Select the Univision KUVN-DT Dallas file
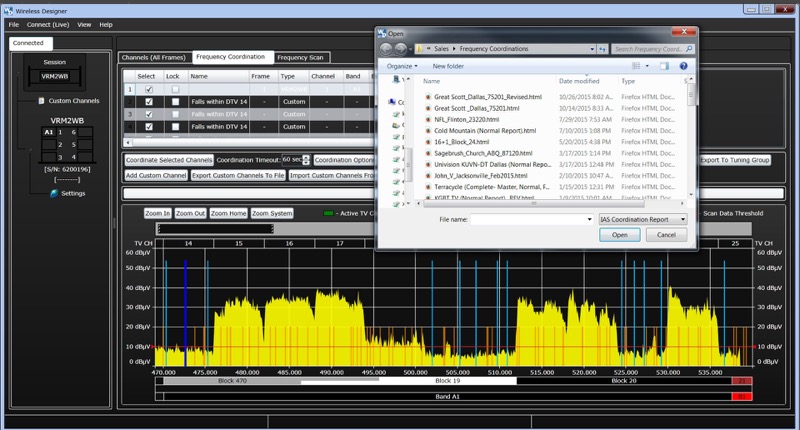 492,164
